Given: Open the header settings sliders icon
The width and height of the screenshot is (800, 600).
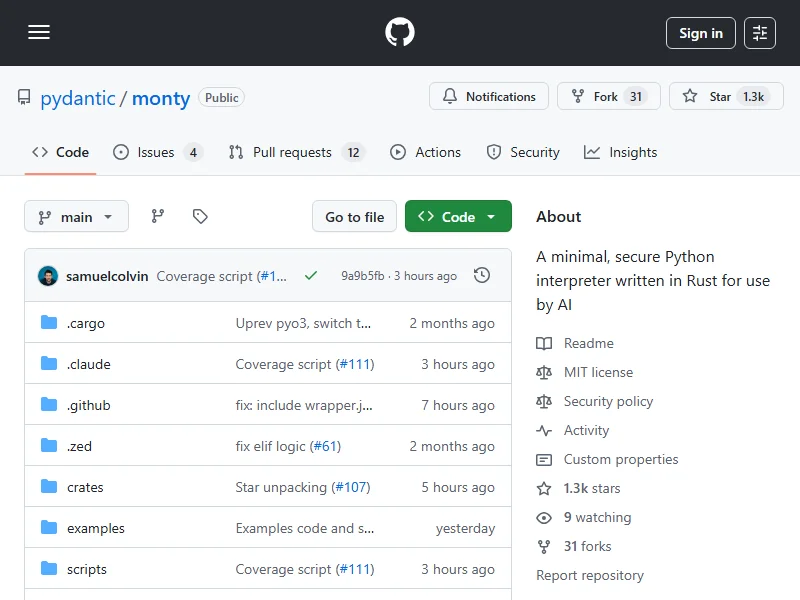Looking at the screenshot, I should pyautogui.click(x=760, y=33).
